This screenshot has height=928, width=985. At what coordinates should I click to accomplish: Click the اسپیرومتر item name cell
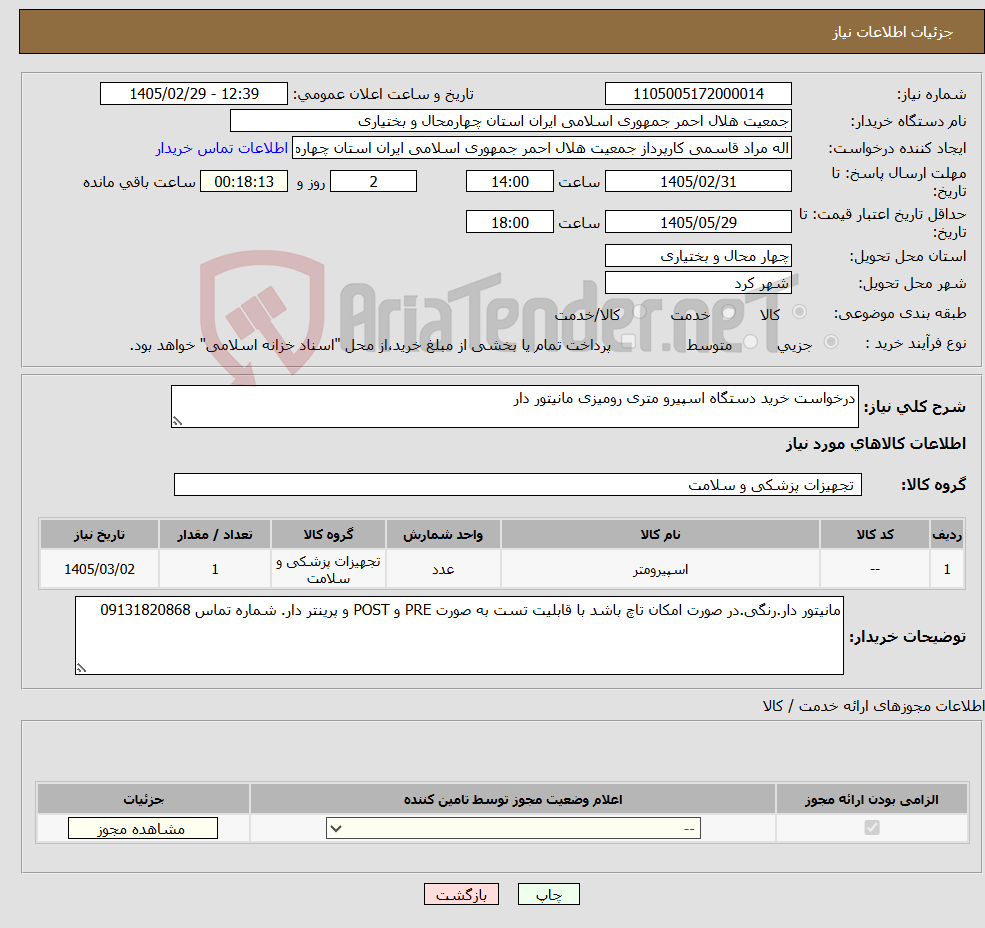click(660, 569)
